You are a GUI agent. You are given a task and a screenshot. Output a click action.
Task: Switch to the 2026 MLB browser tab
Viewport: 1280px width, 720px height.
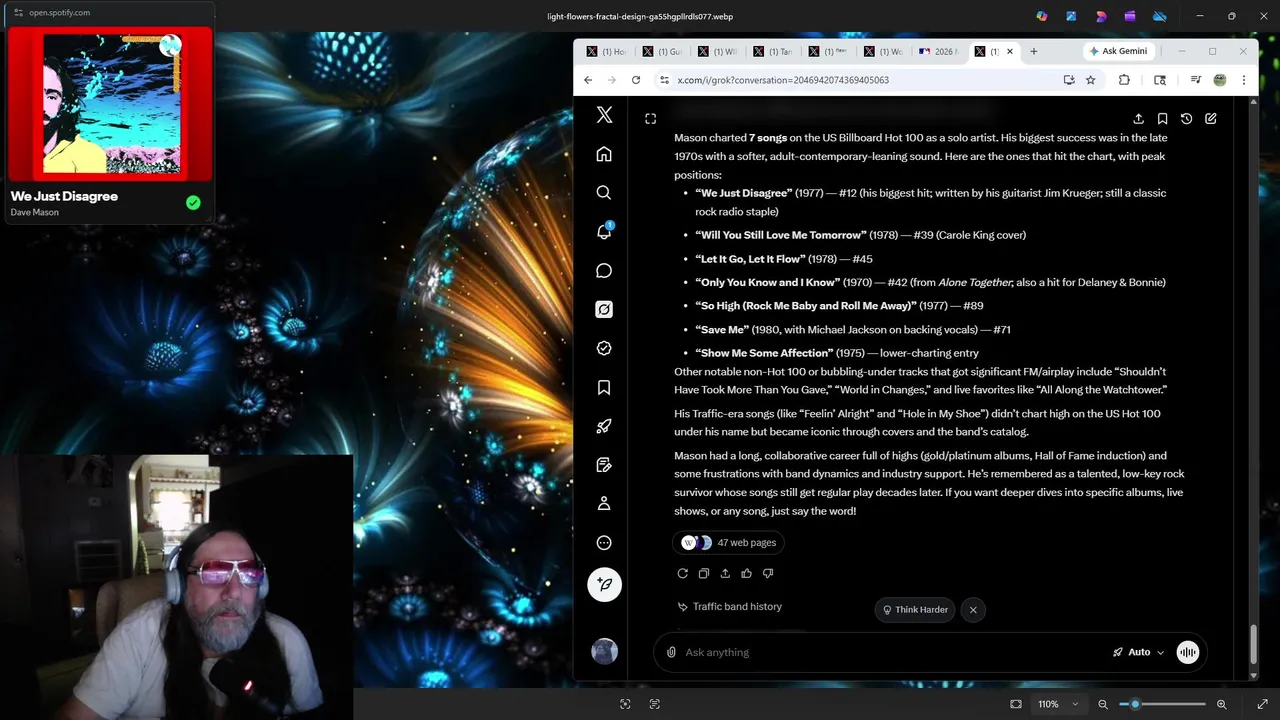pos(937,51)
